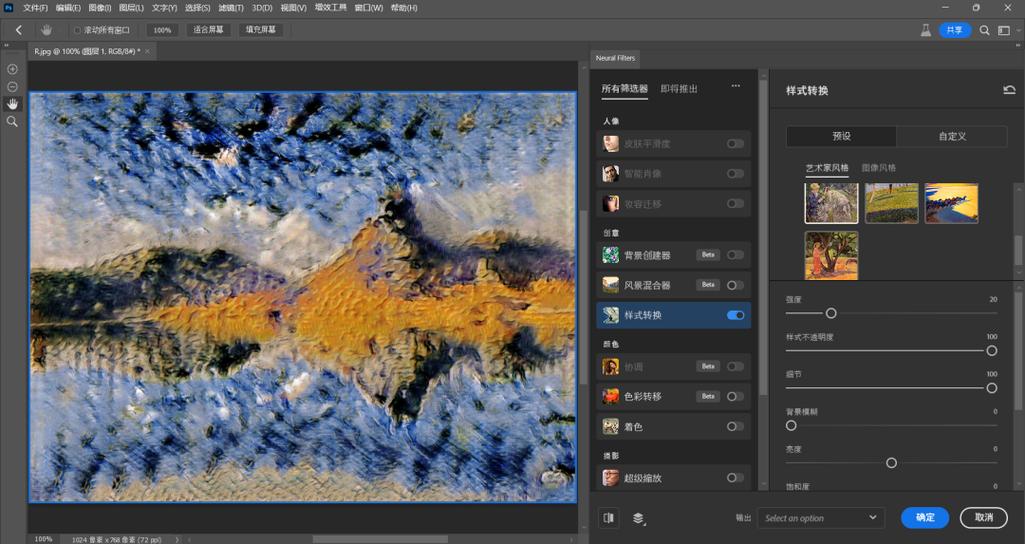Open the workspace layout dropdown icon
Viewport: 1025px width, 544px height.
[x=1004, y=30]
